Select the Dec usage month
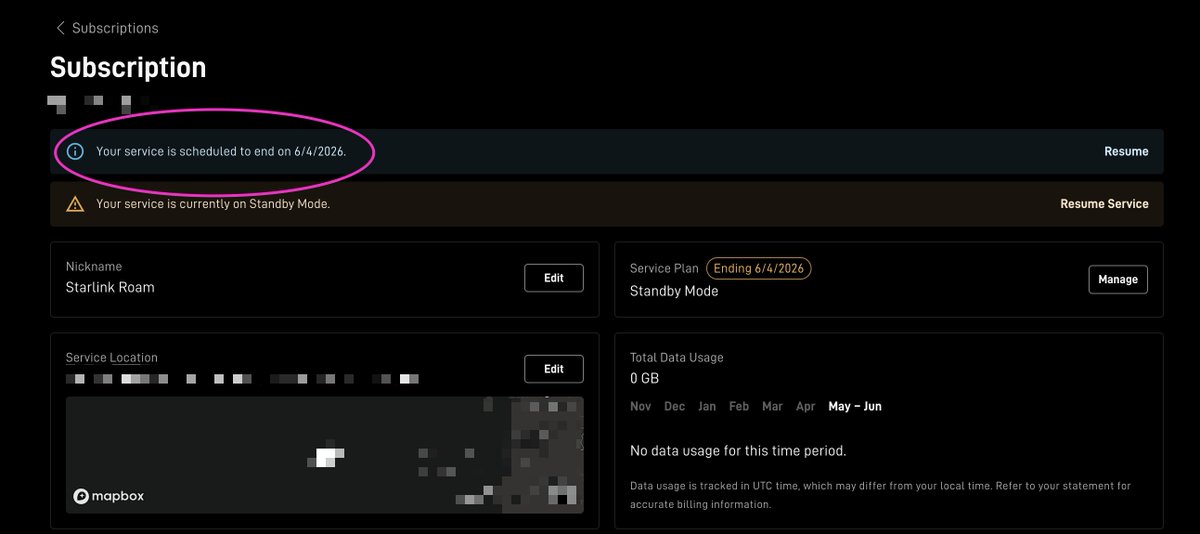The height and width of the screenshot is (534, 1200). tap(675, 407)
